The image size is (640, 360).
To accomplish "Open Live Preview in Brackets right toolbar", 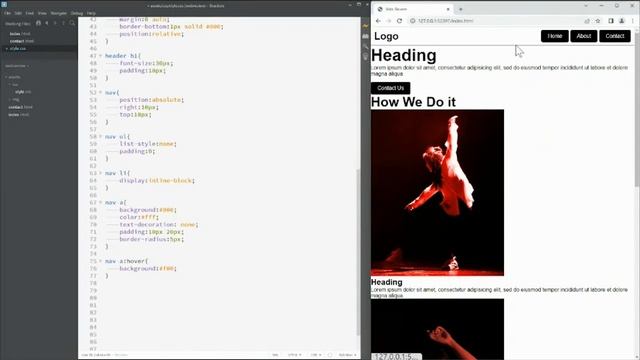I will pyautogui.click(x=365, y=26).
